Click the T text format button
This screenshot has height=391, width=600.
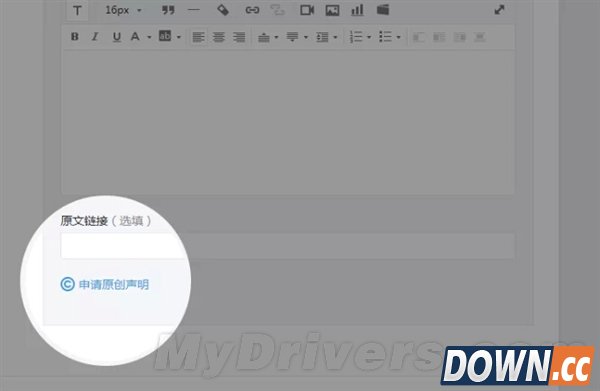(x=77, y=10)
